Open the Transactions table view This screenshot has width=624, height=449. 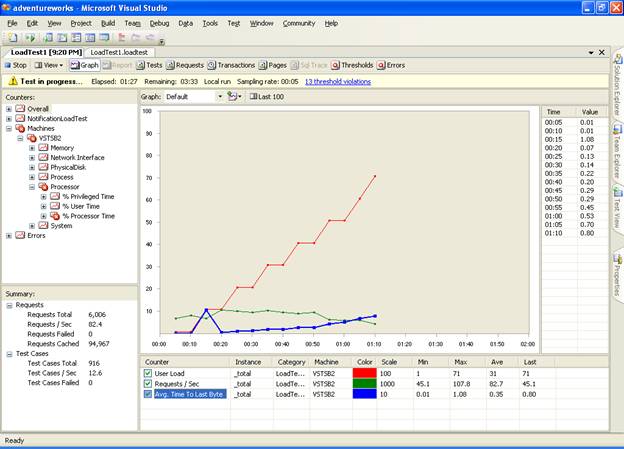(231, 65)
